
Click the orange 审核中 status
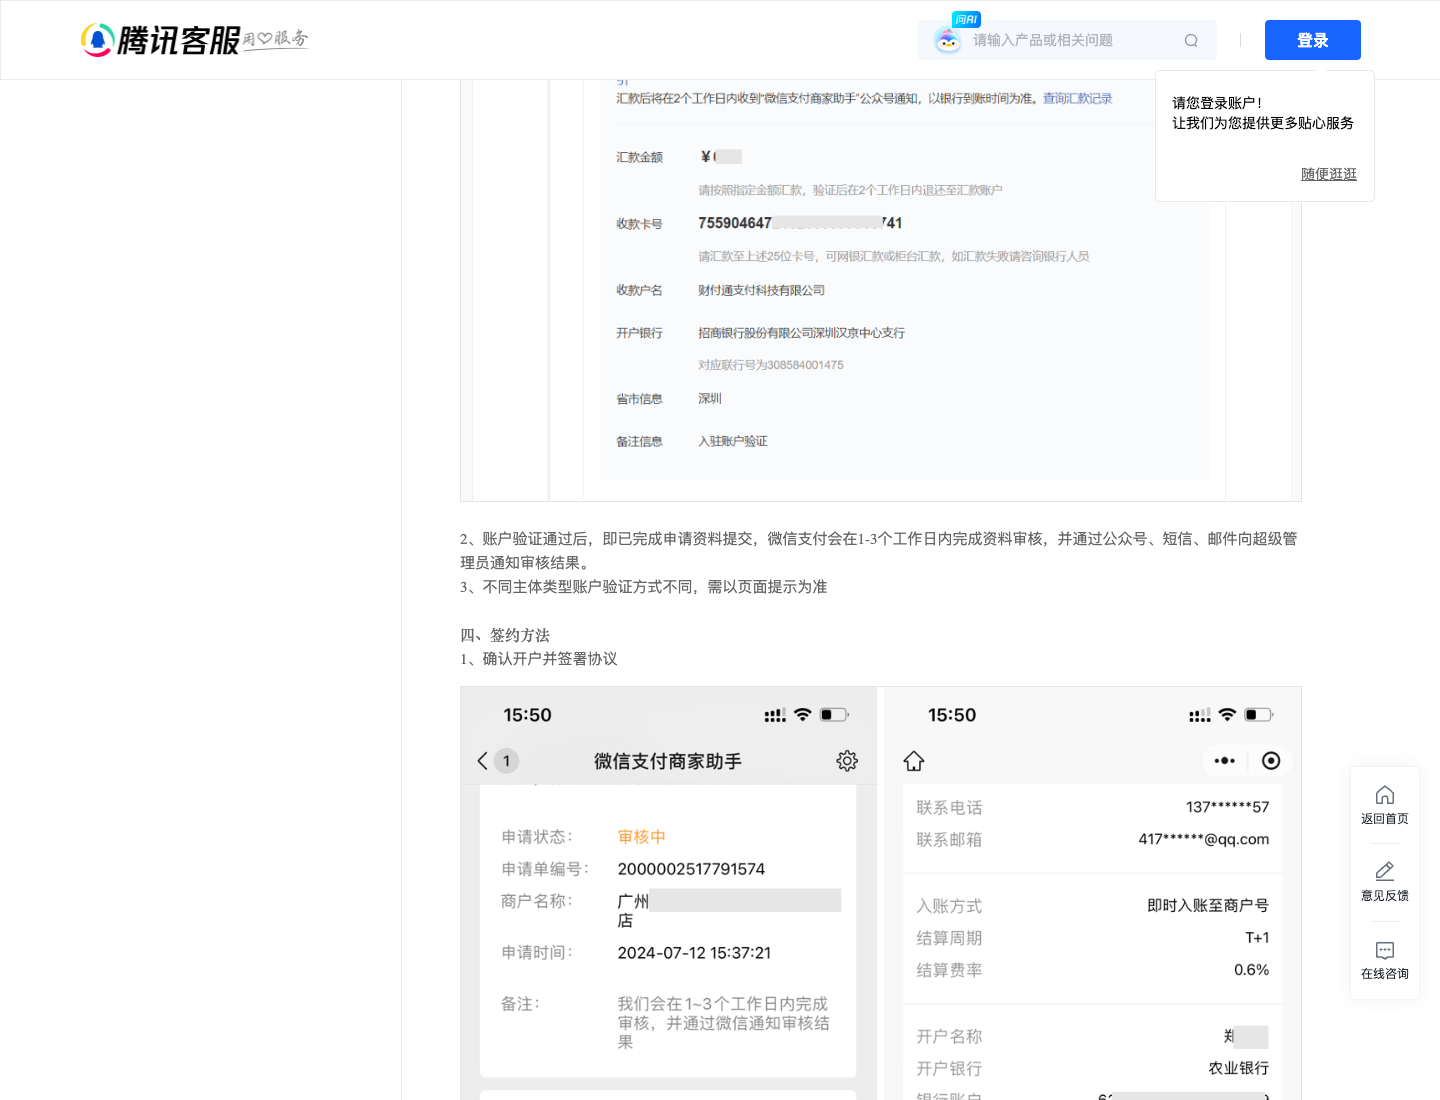coord(642,837)
